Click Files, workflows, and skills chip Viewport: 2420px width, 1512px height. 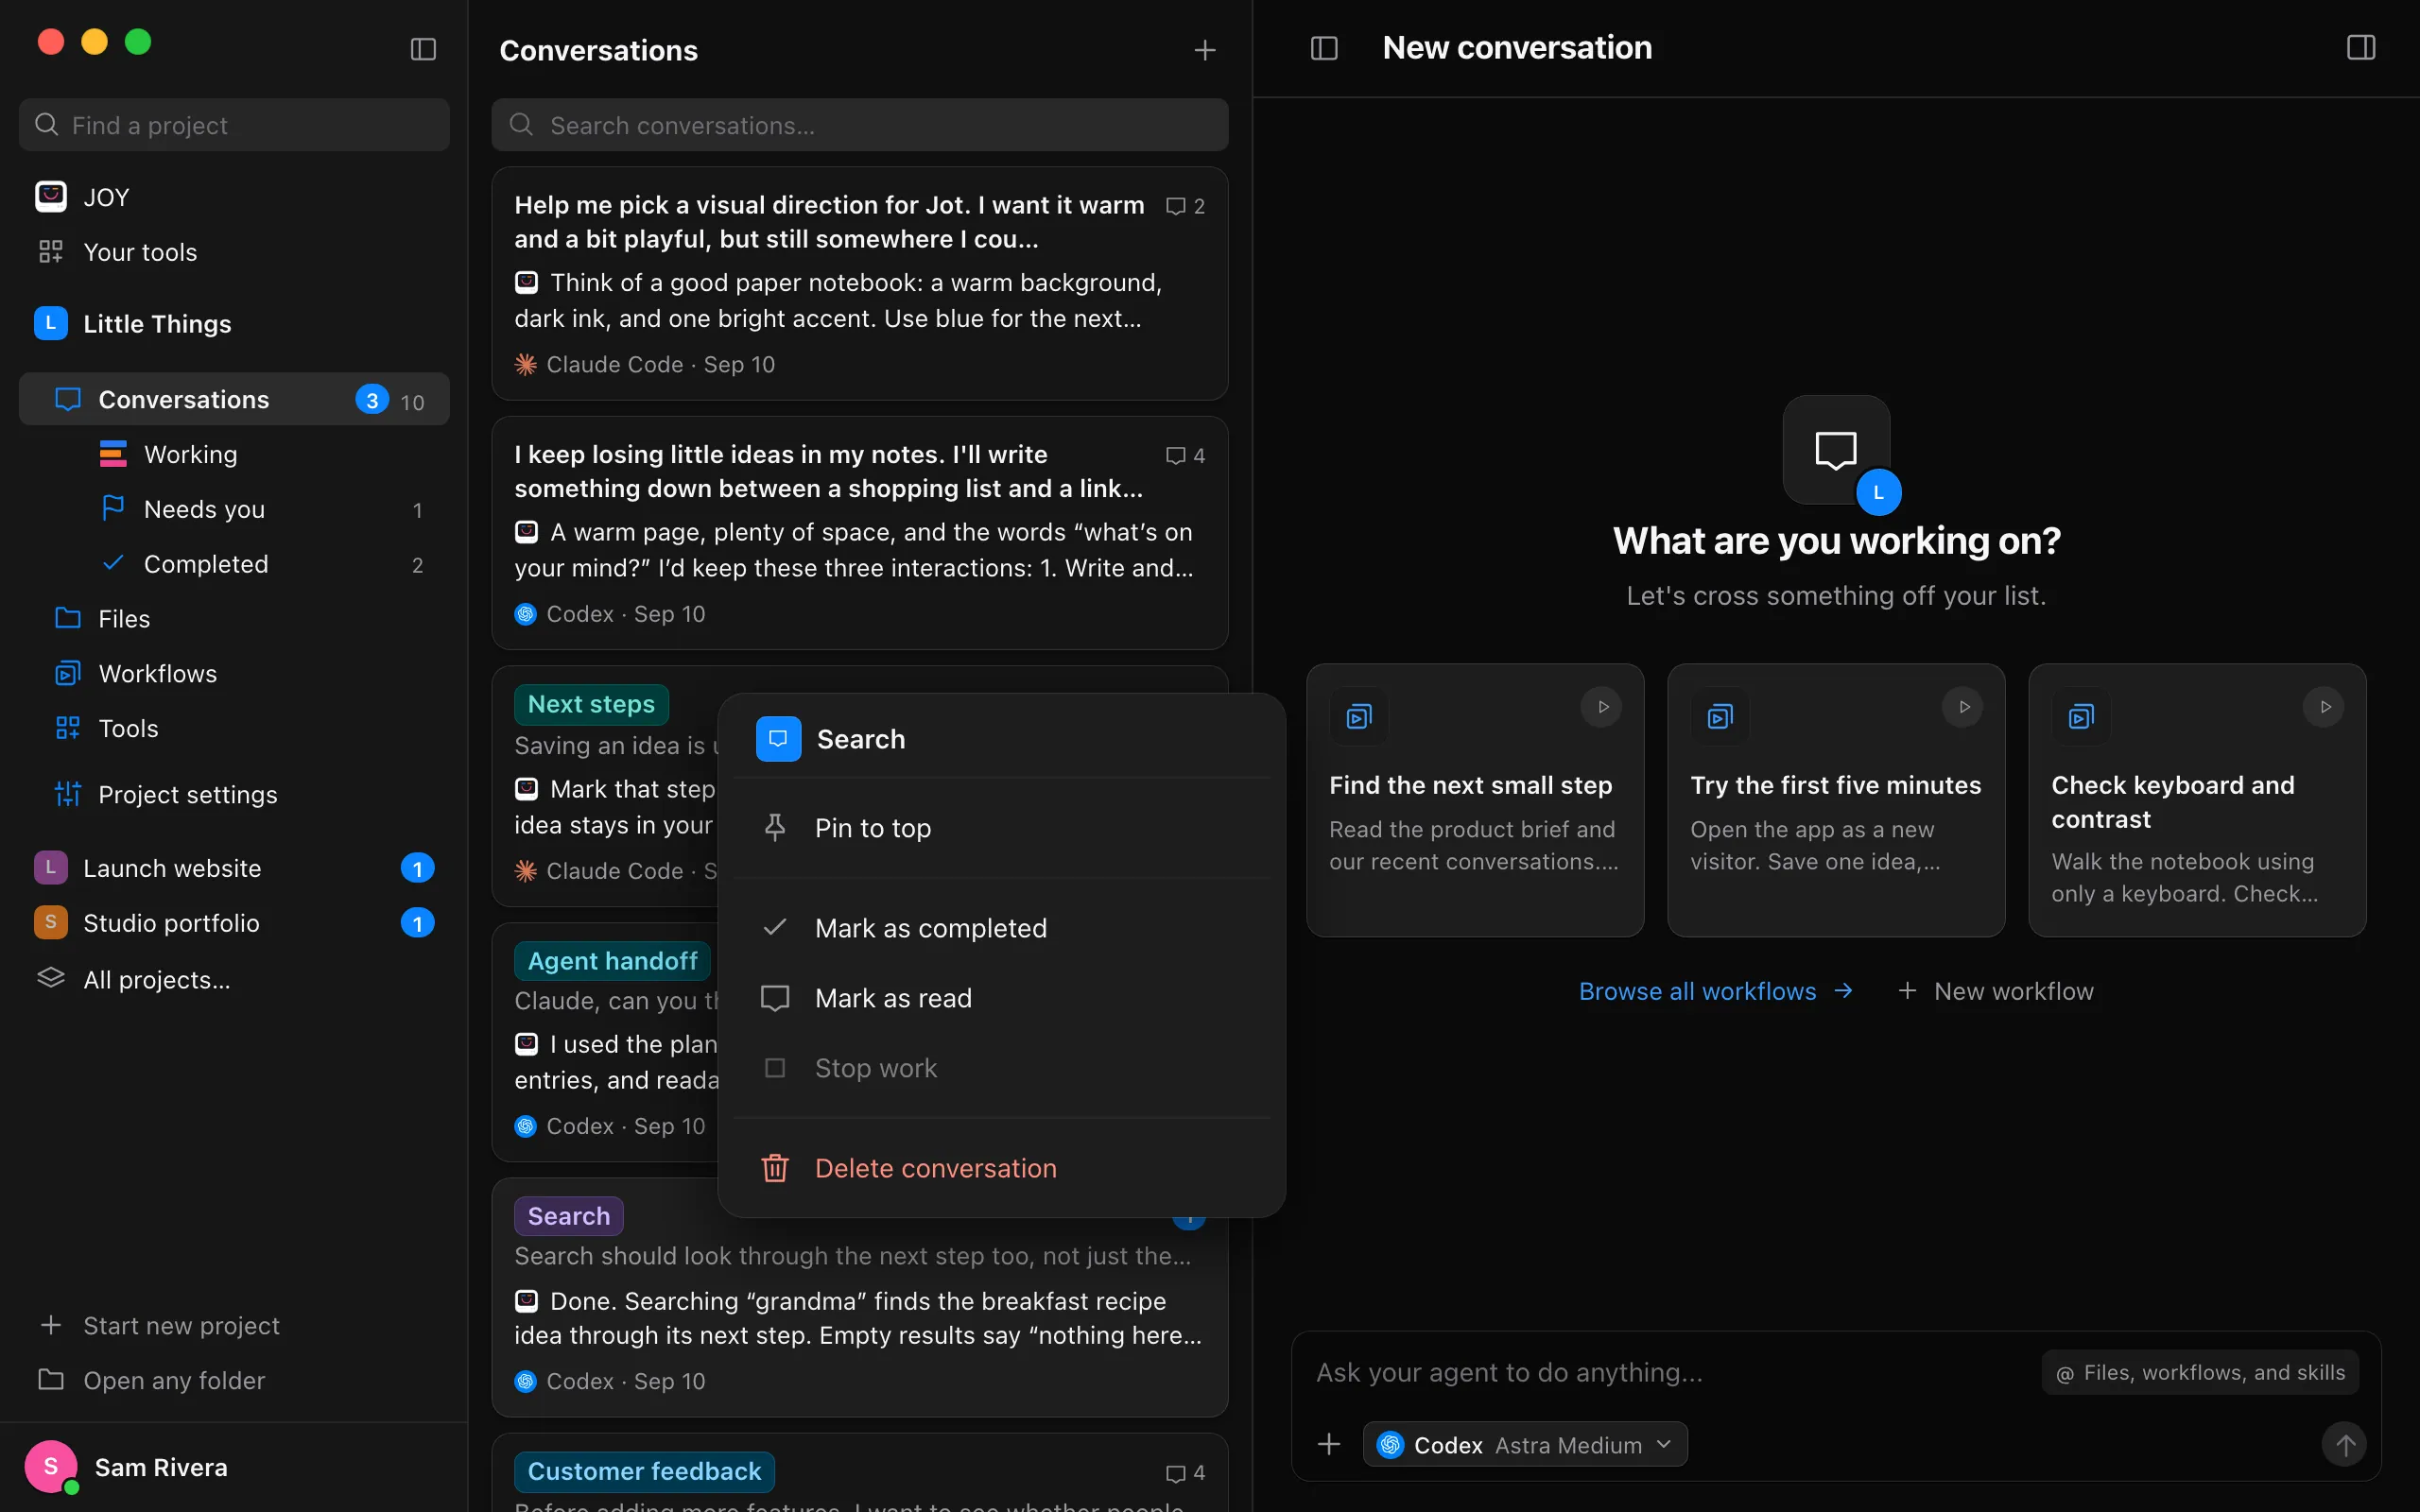2200,1373
